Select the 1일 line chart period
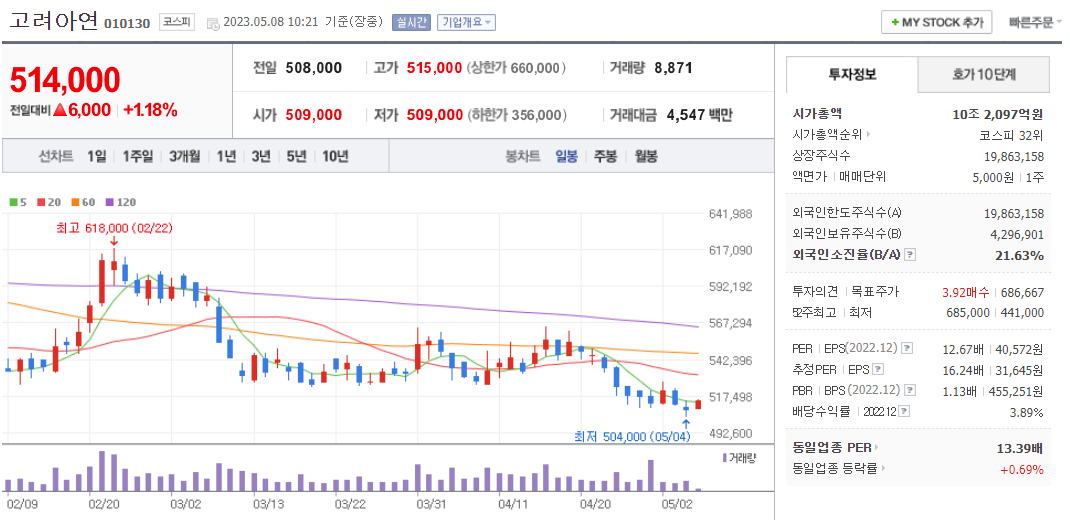Viewport: 1070px width, 520px height. coord(96,156)
